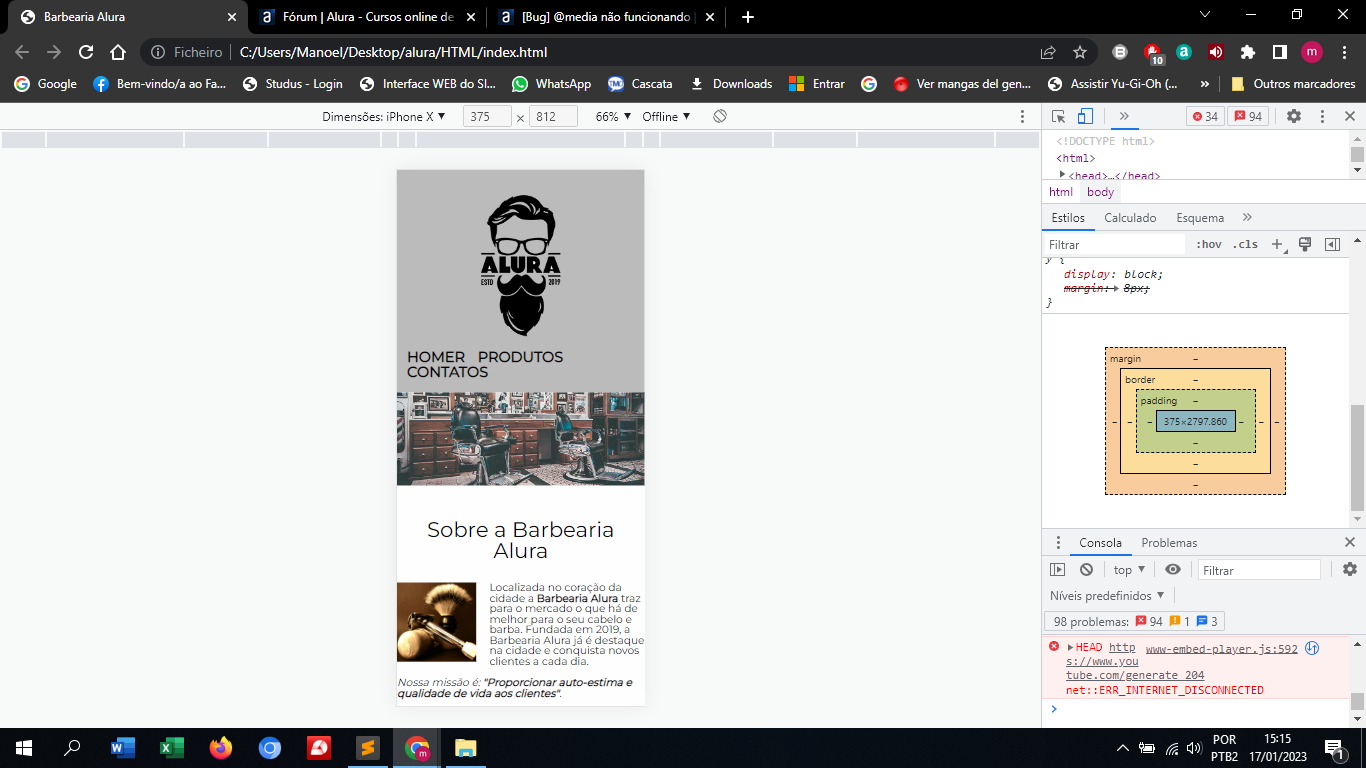Click the styles Filtrar input
The width and height of the screenshot is (1366, 768).
click(x=1114, y=245)
